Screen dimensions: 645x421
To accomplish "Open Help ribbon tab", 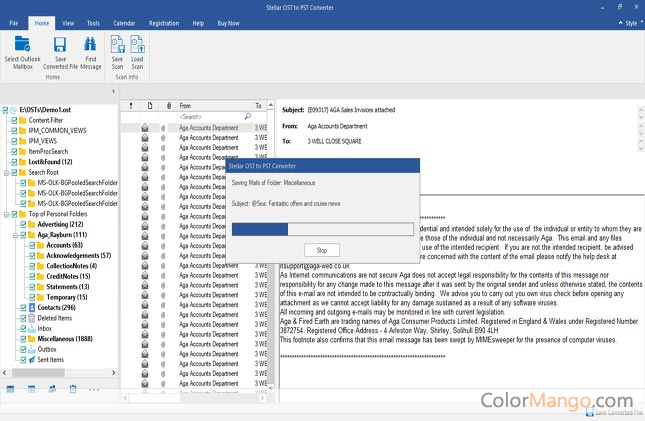I will [x=198, y=23].
